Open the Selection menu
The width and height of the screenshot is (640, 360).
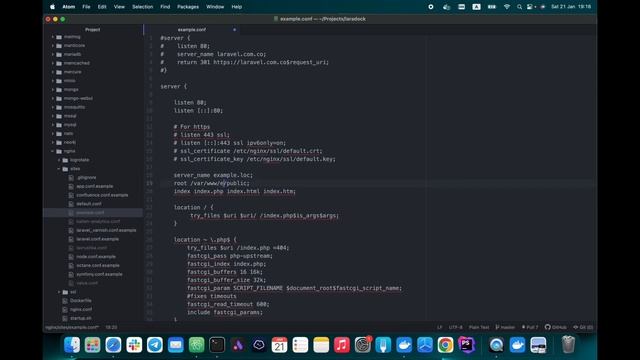pos(142,7)
